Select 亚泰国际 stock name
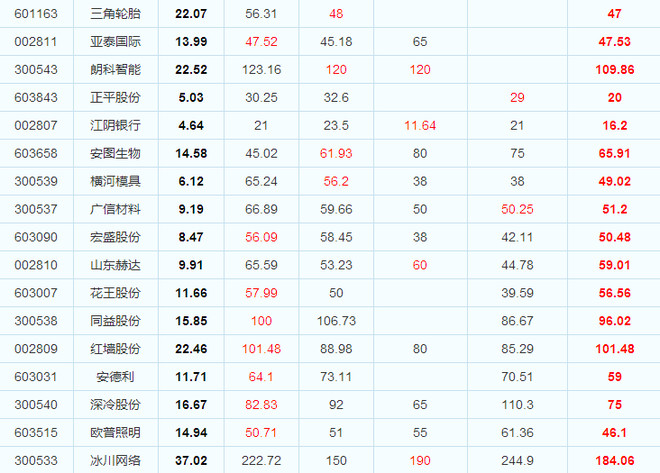The width and height of the screenshot is (660, 473). [x=115, y=42]
